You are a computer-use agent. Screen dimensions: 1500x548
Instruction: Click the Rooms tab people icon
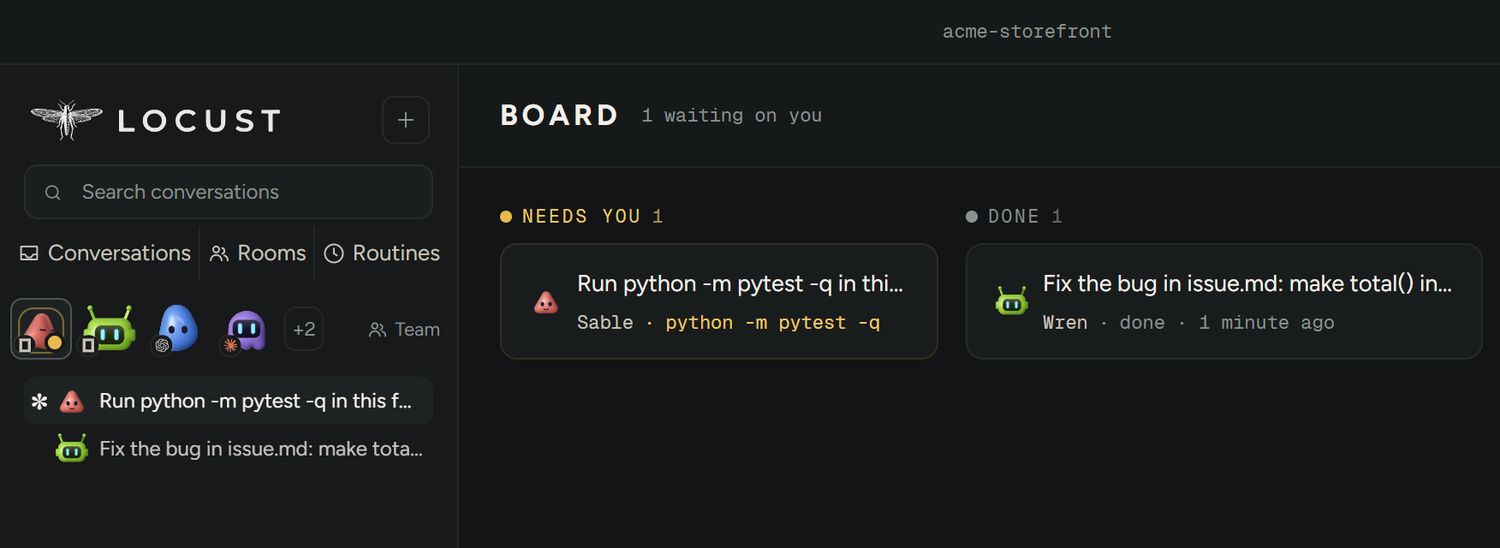click(x=219, y=253)
